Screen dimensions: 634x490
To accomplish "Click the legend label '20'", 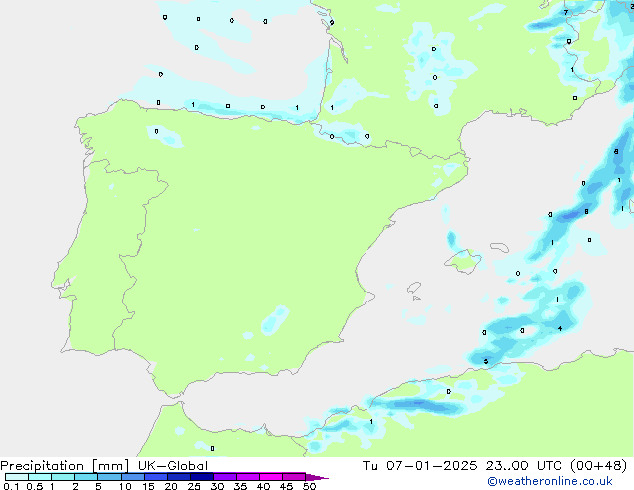I will (171, 486).
